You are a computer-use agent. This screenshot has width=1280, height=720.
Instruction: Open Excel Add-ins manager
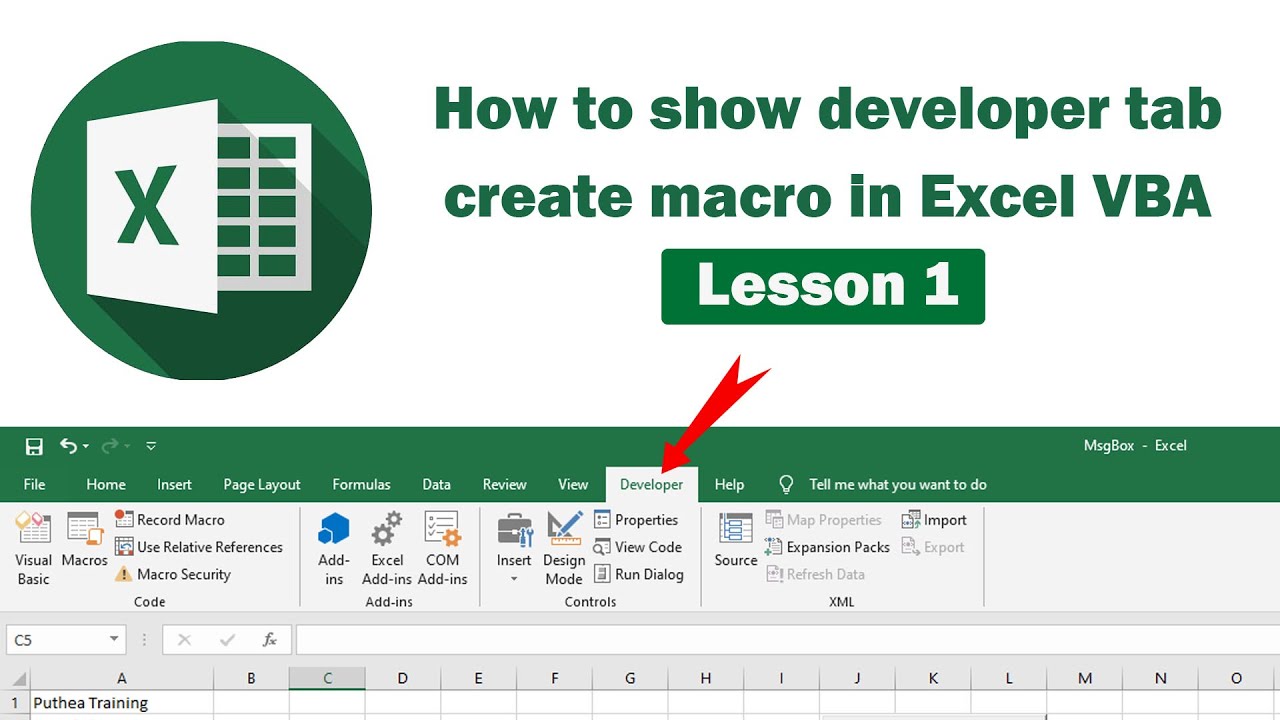[387, 548]
